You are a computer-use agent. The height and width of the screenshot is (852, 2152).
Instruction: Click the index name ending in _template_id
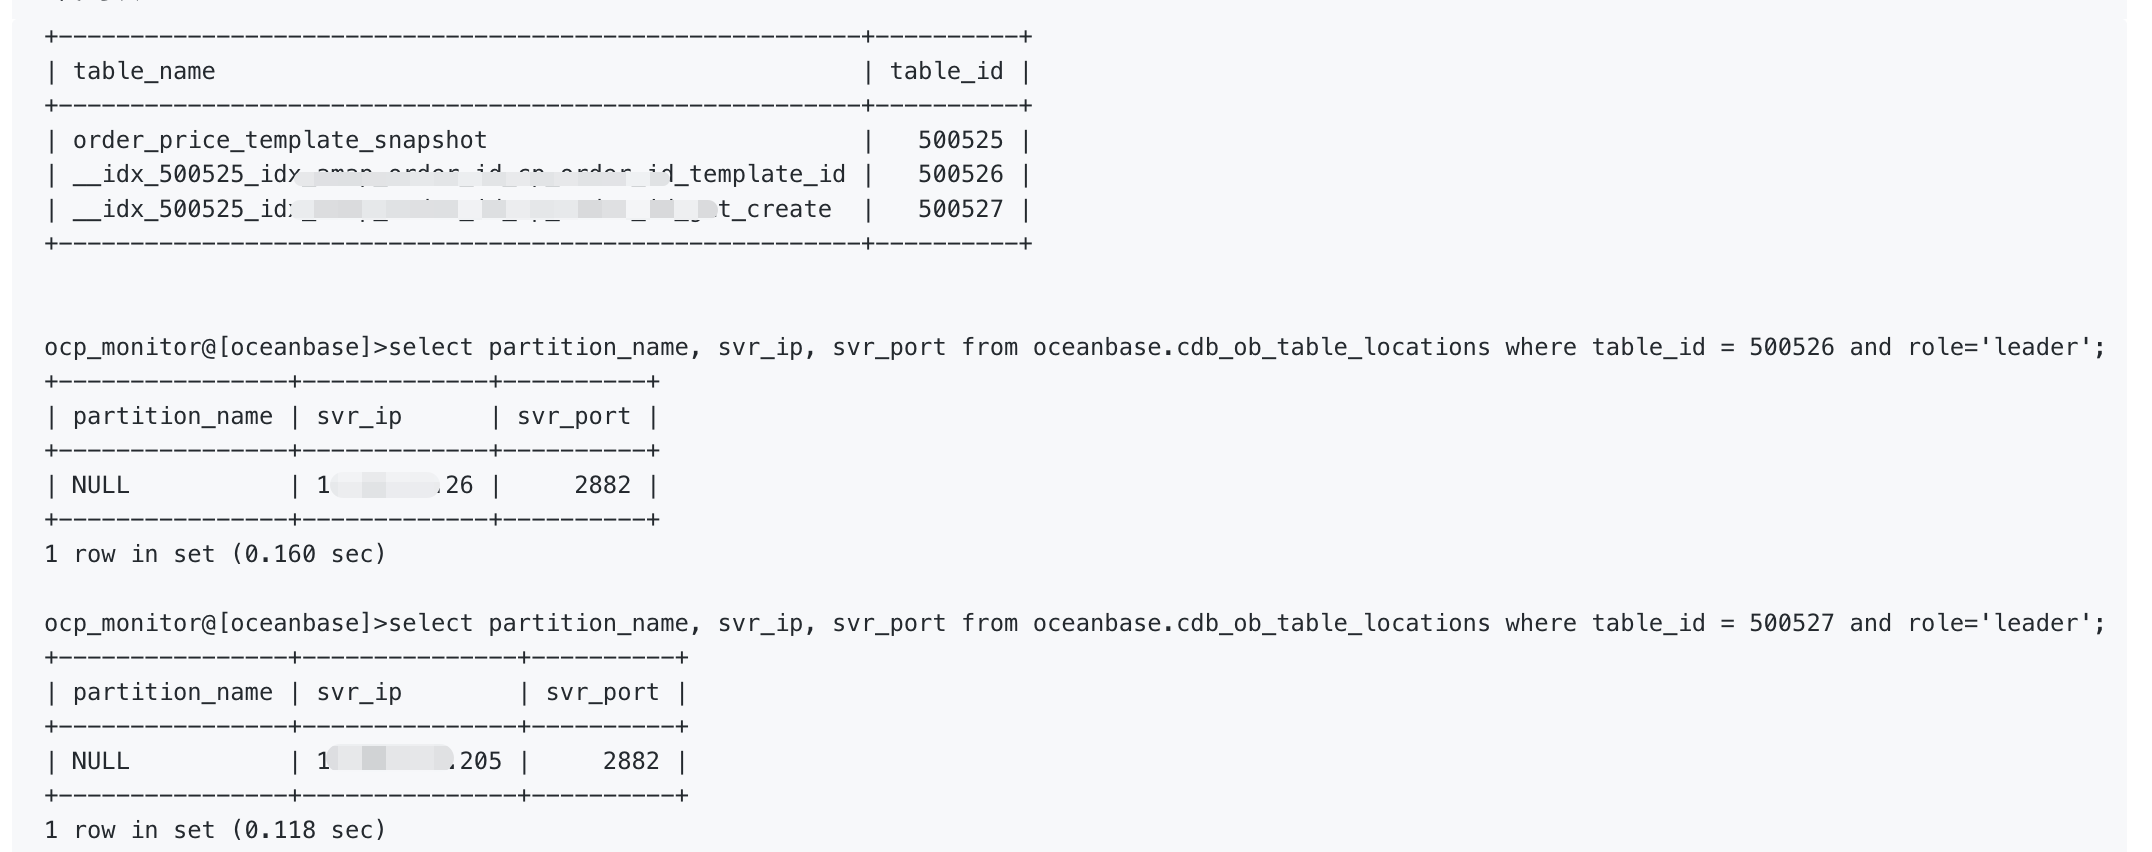[459, 174]
